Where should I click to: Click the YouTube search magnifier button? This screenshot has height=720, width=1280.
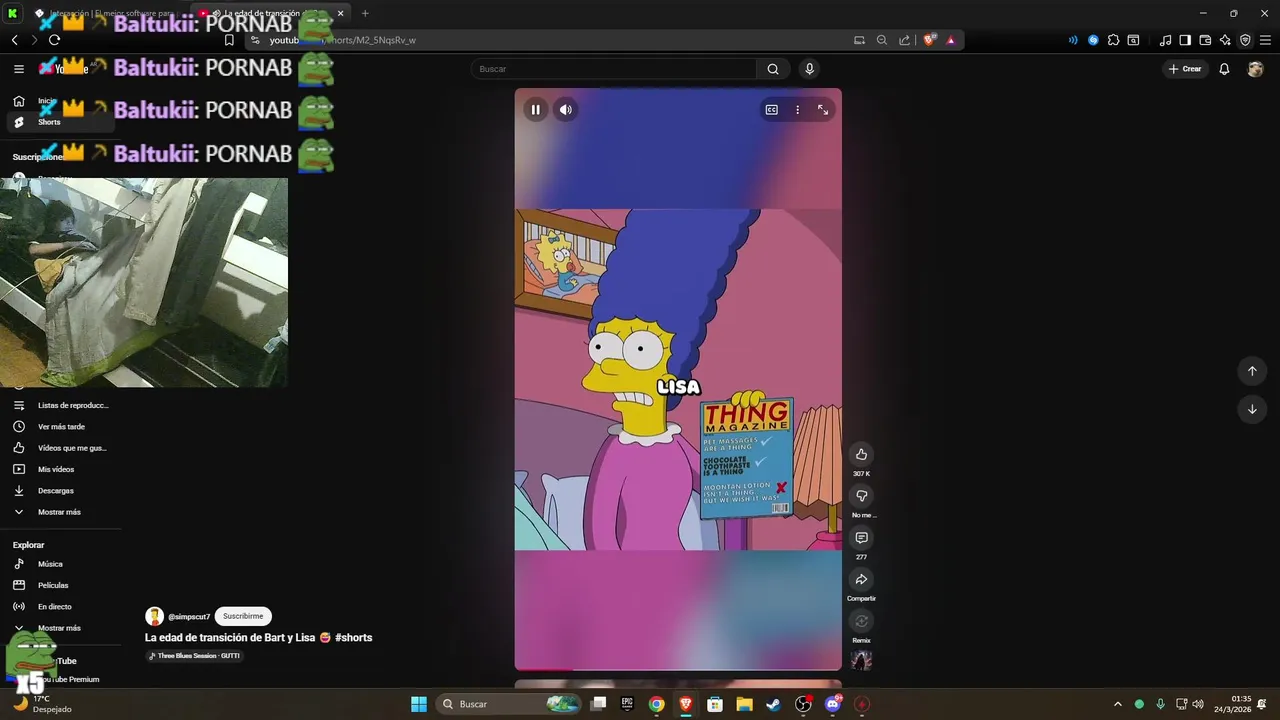pyautogui.click(x=773, y=69)
